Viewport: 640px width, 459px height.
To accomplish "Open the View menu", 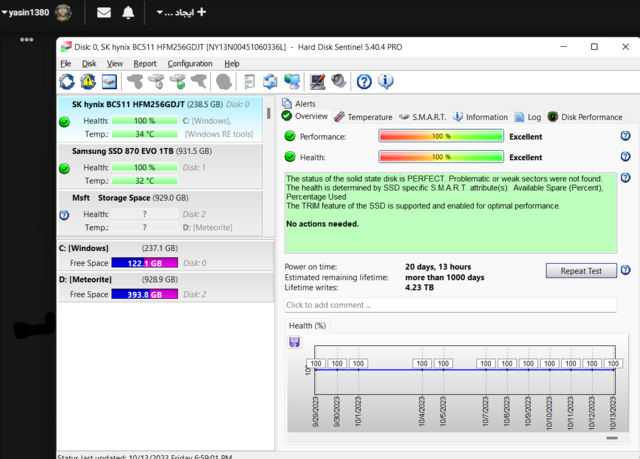I will 115,64.
